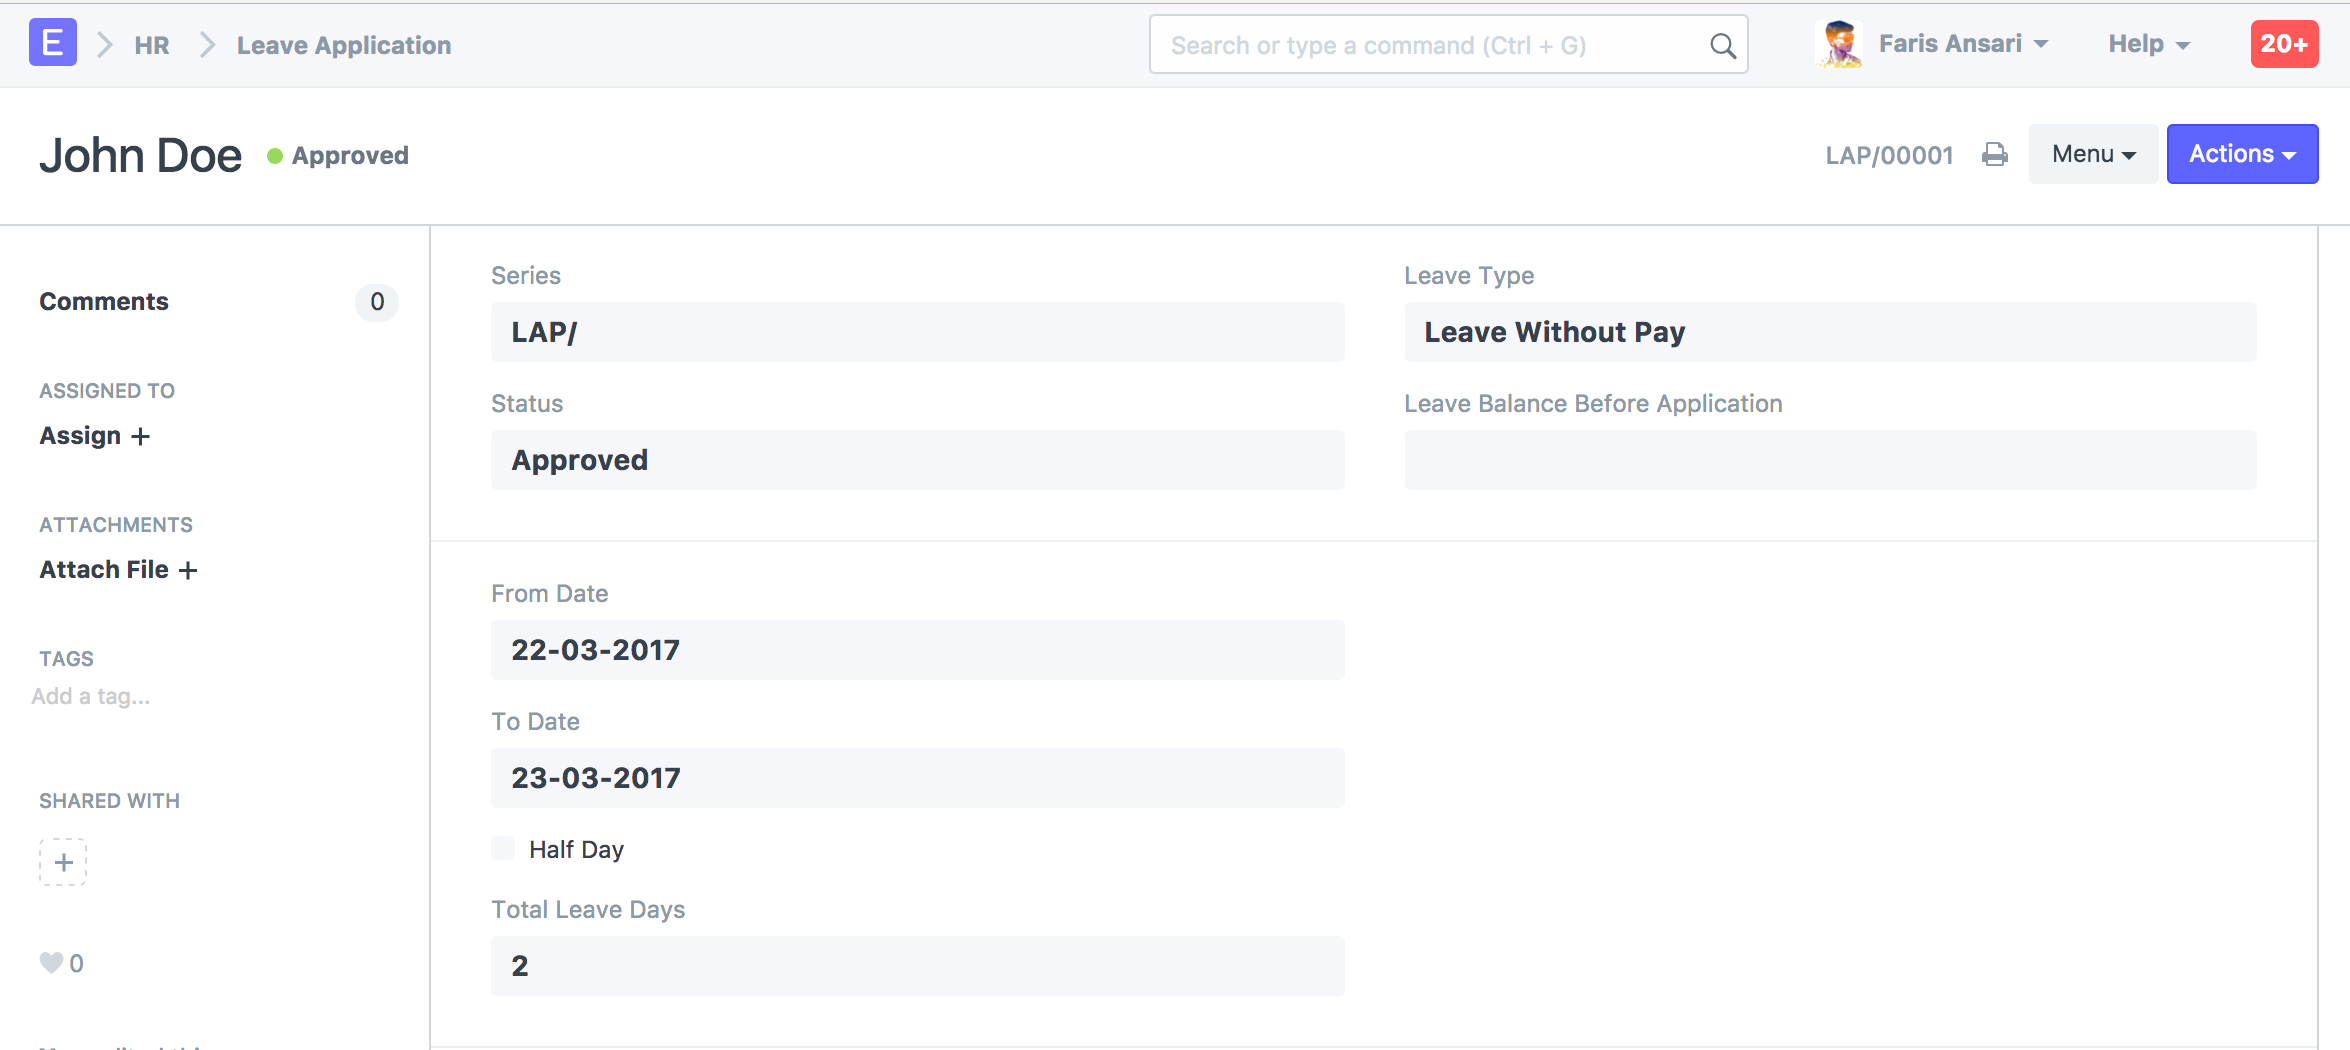
Task: Click the 20+ notifications badge
Action: pos(2284,44)
